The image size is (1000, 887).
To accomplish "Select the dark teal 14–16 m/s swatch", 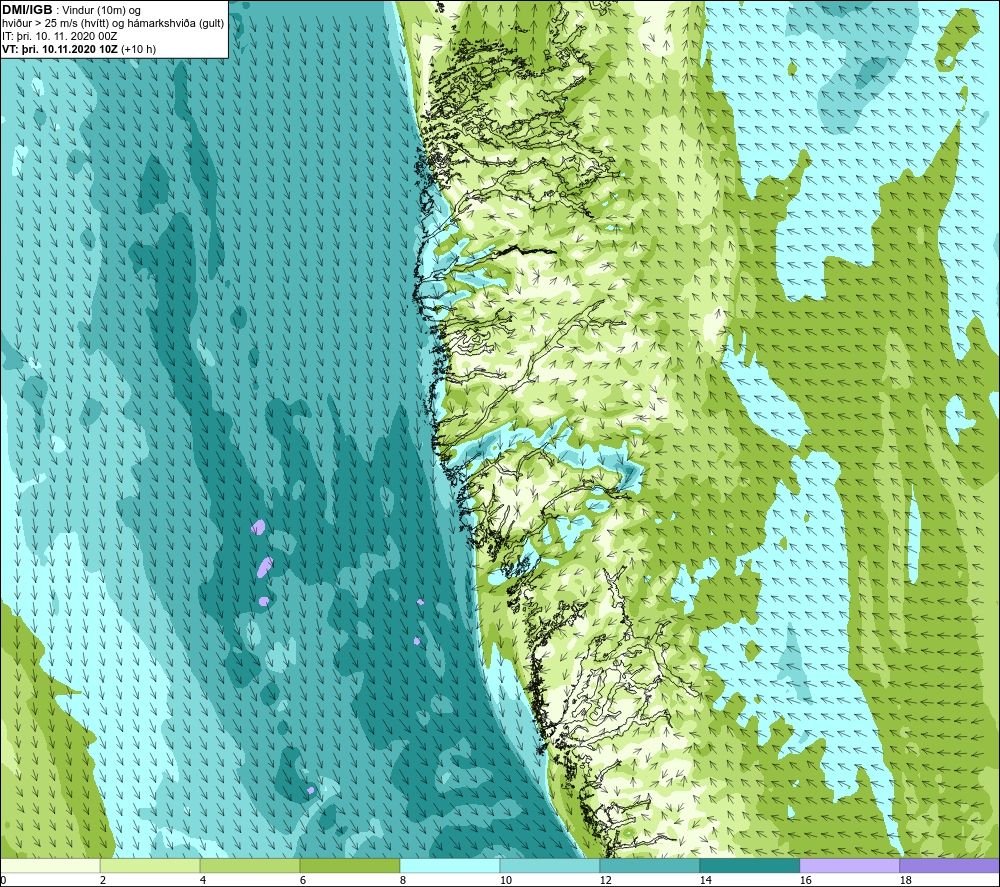I will (x=749, y=865).
